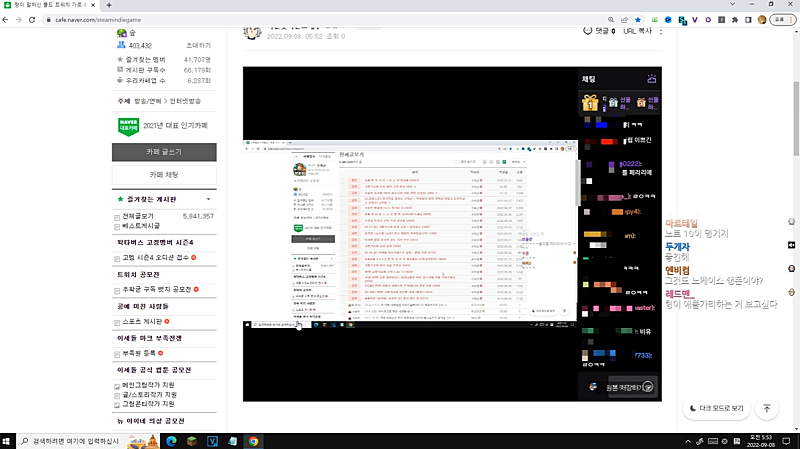Open the purple ring extension icon
Image resolution: width=800 pixels, height=449 pixels.
(708, 20)
